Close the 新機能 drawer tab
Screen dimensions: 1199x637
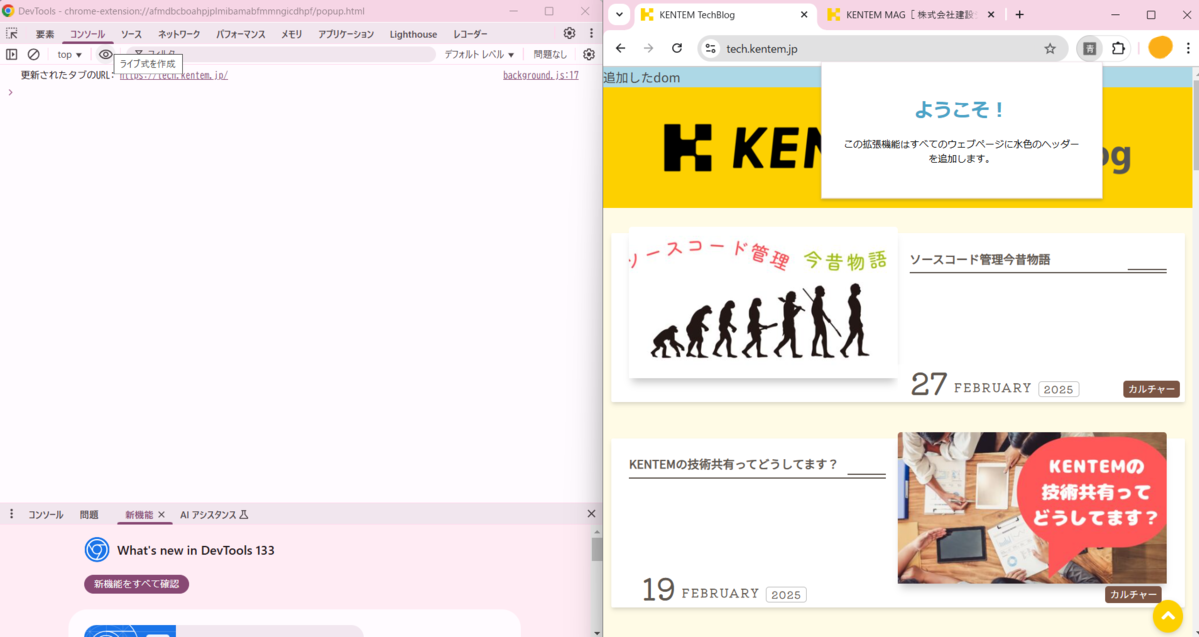tap(161, 515)
